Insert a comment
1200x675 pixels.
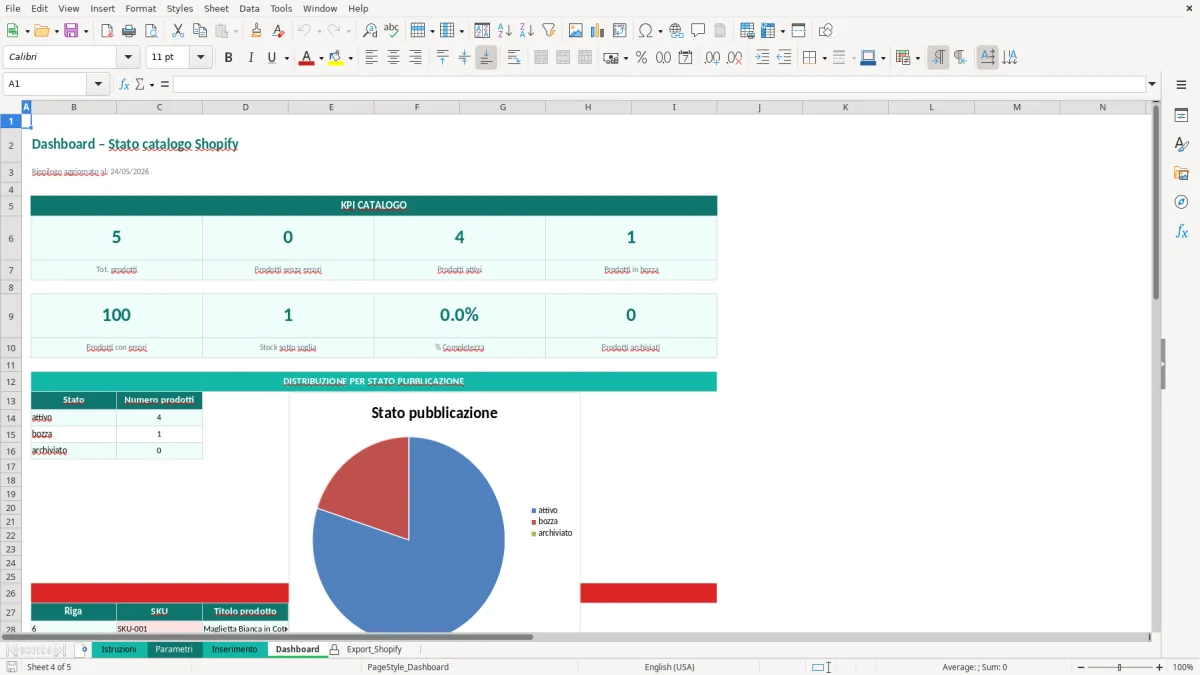699,31
